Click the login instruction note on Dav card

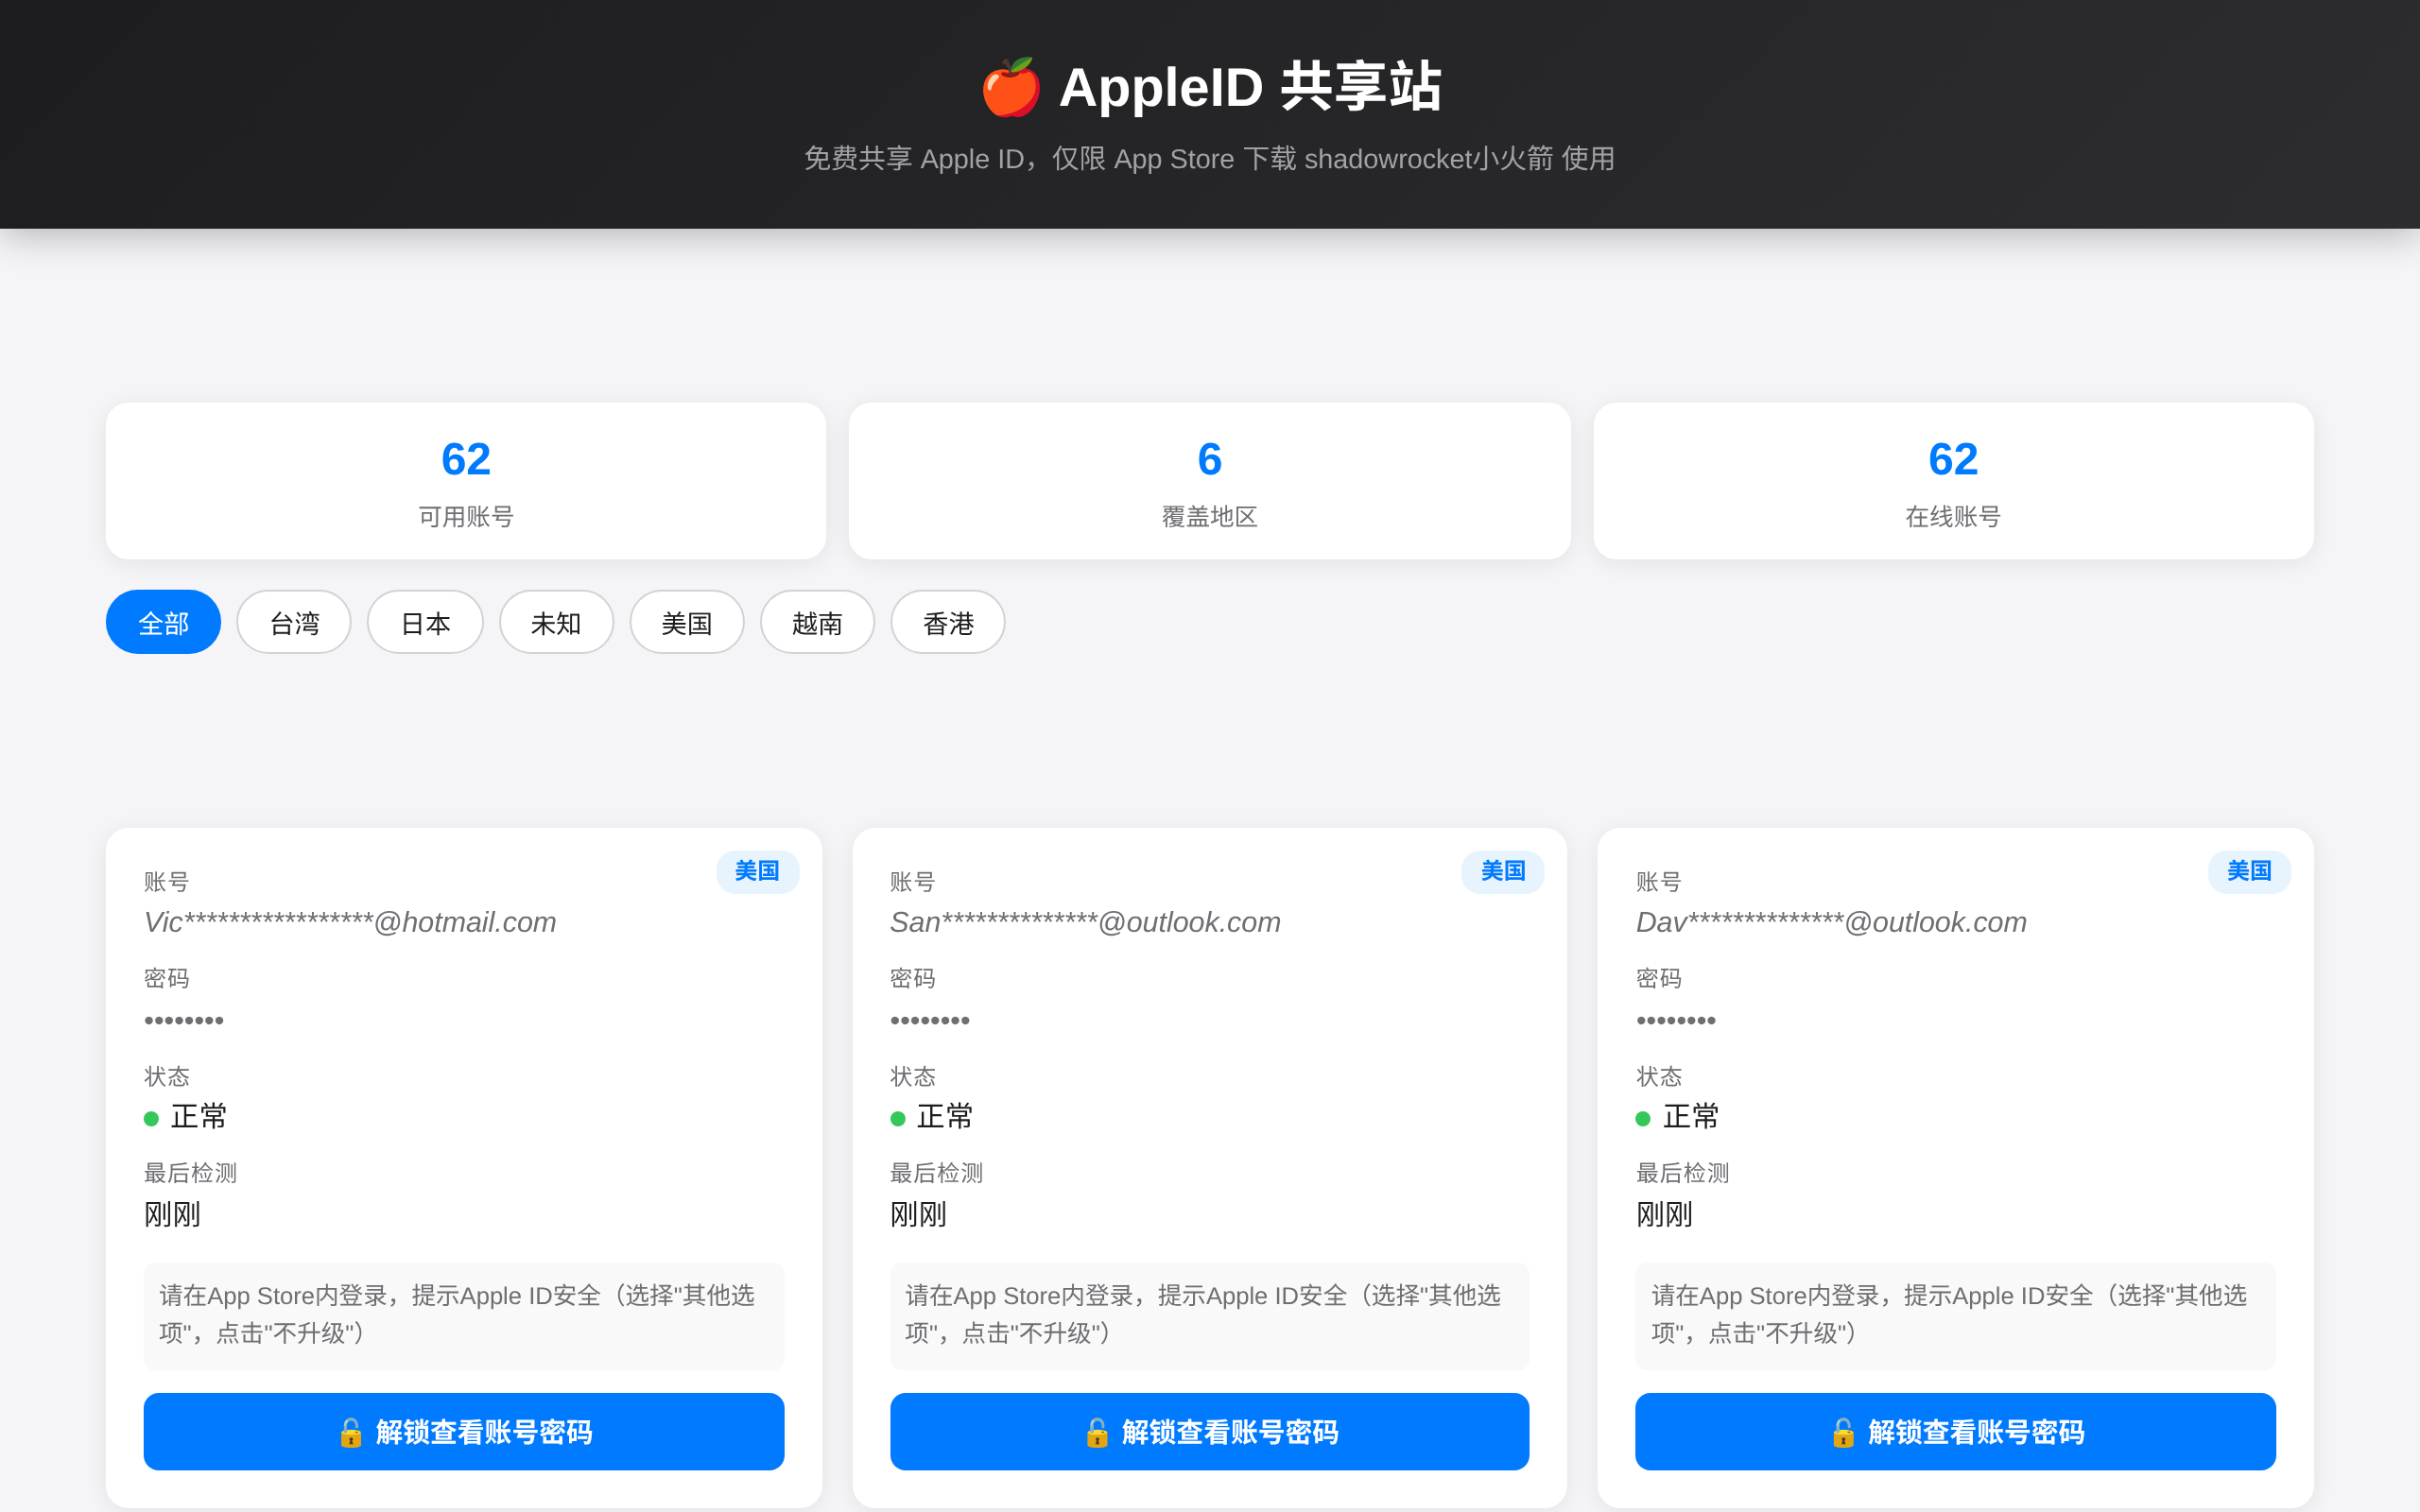click(x=1955, y=1315)
